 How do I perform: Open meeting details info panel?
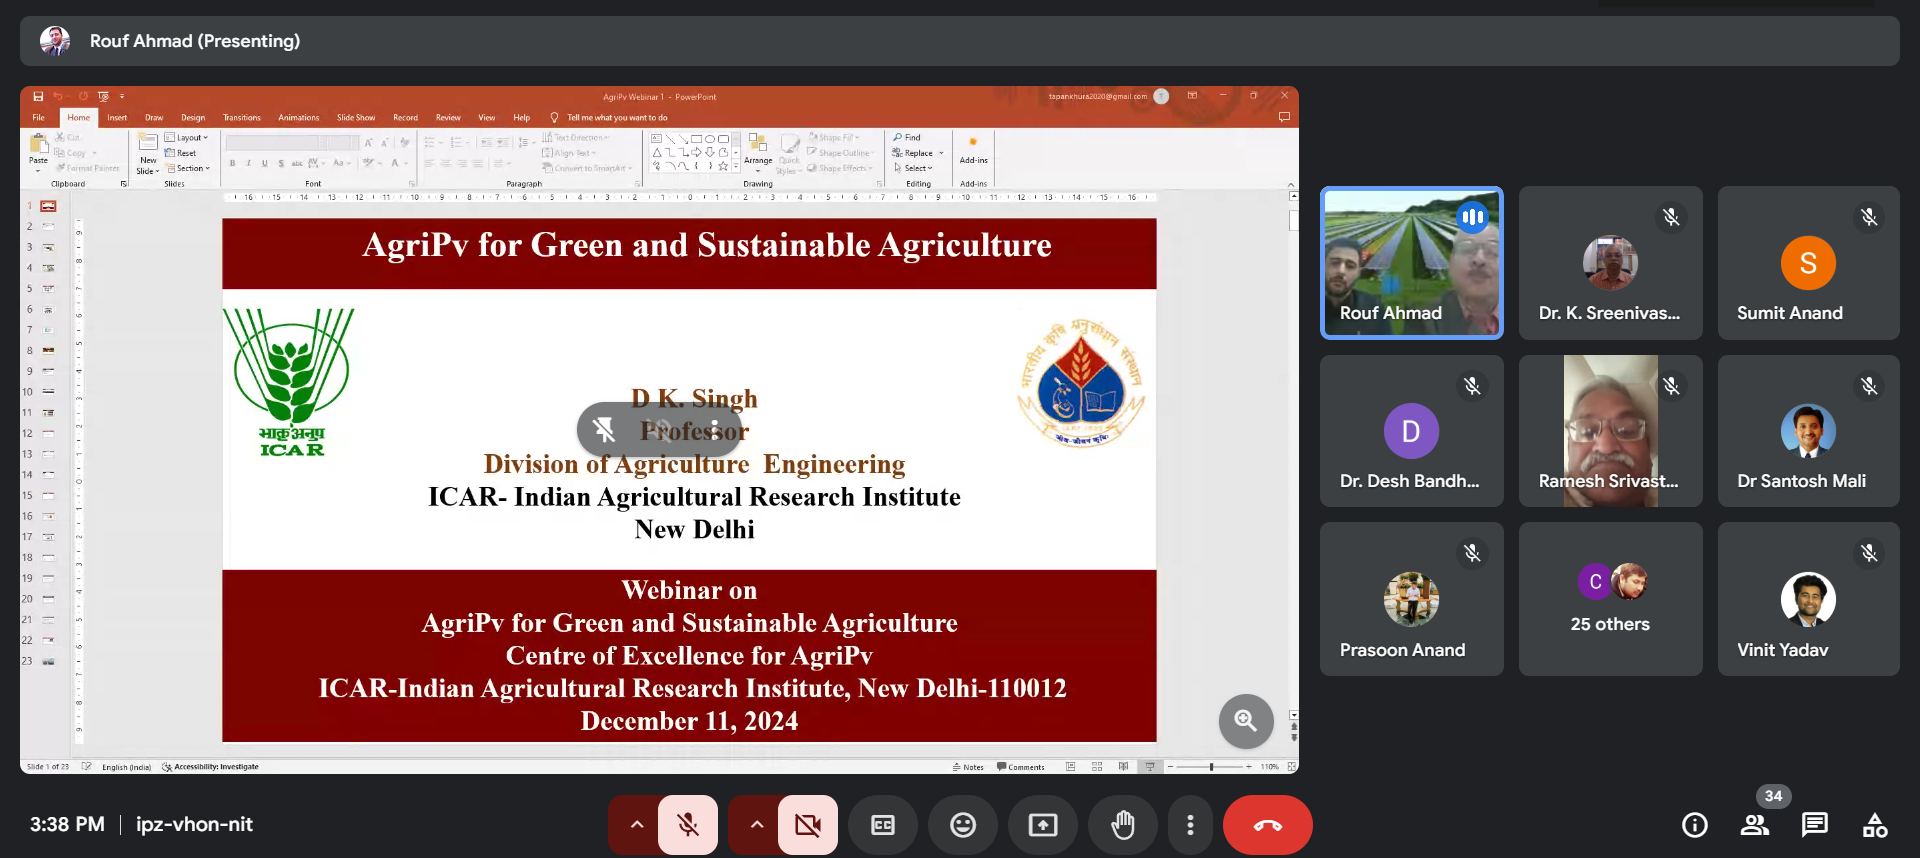click(1694, 825)
